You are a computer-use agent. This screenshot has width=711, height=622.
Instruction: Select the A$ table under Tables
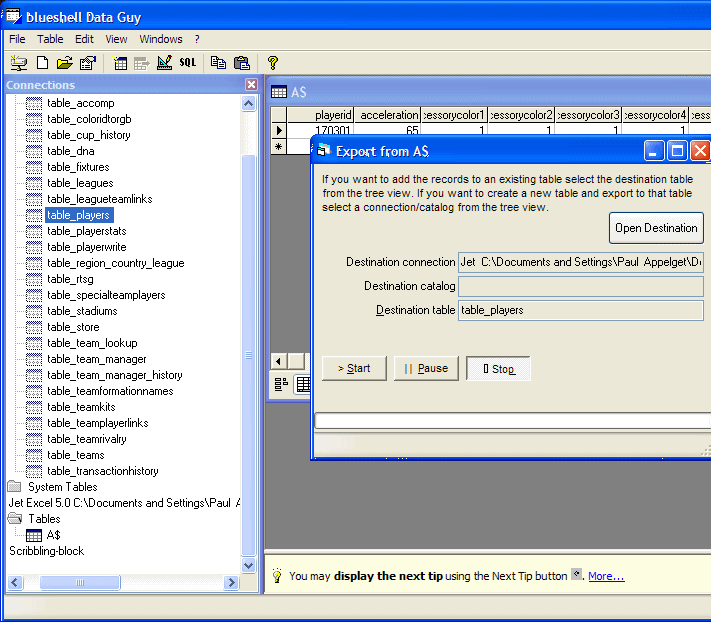pyautogui.click(x=53, y=535)
